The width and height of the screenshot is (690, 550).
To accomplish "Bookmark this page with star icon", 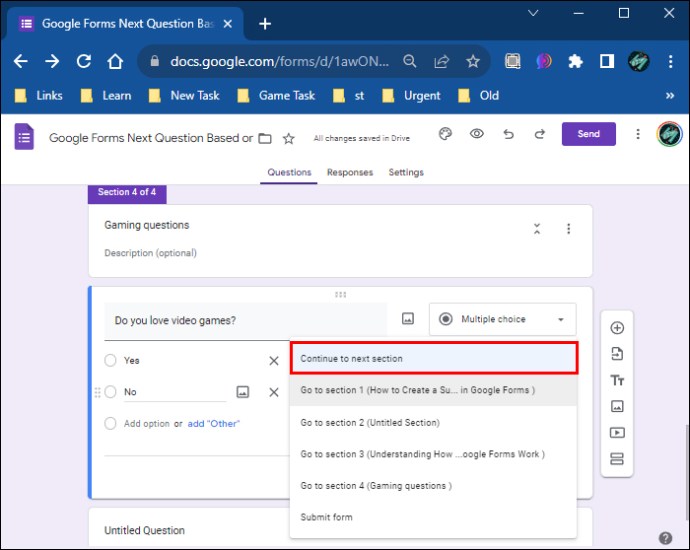I will [x=473, y=61].
